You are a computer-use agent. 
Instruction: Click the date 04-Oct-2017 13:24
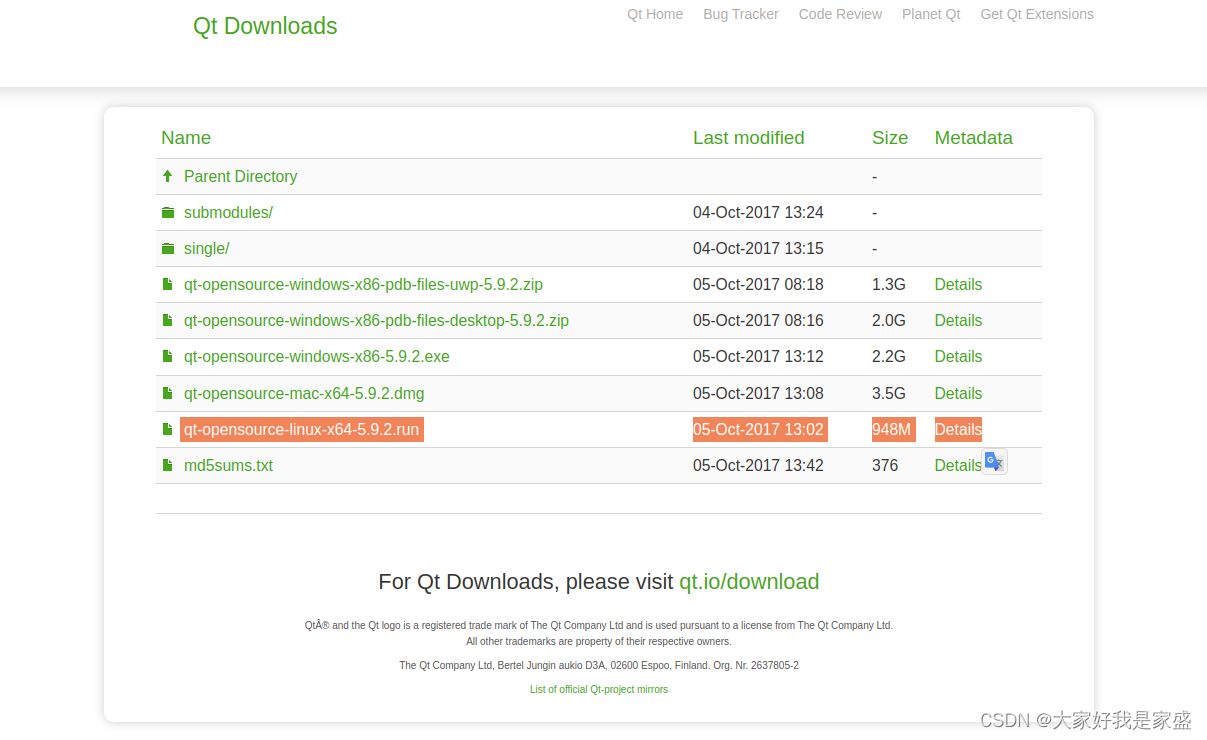click(x=758, y=212)
